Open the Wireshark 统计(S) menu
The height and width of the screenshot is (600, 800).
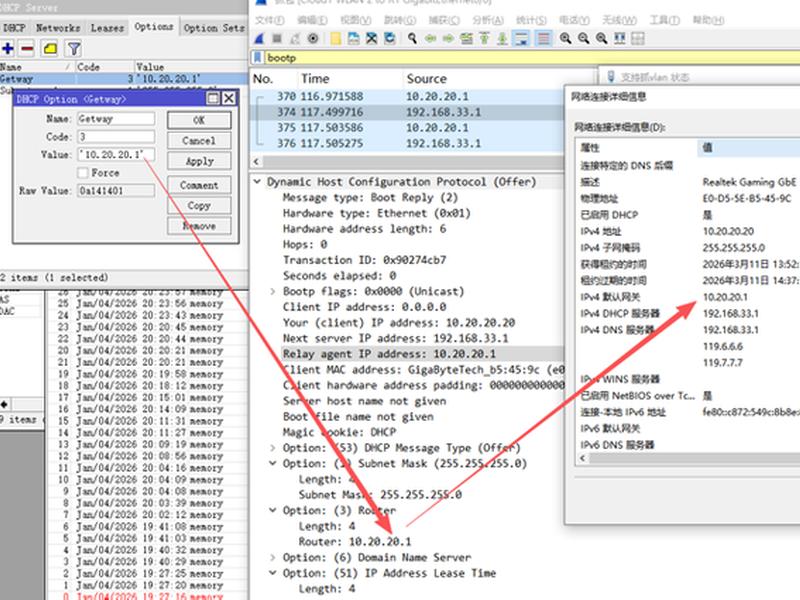click(x=531, y=20)
